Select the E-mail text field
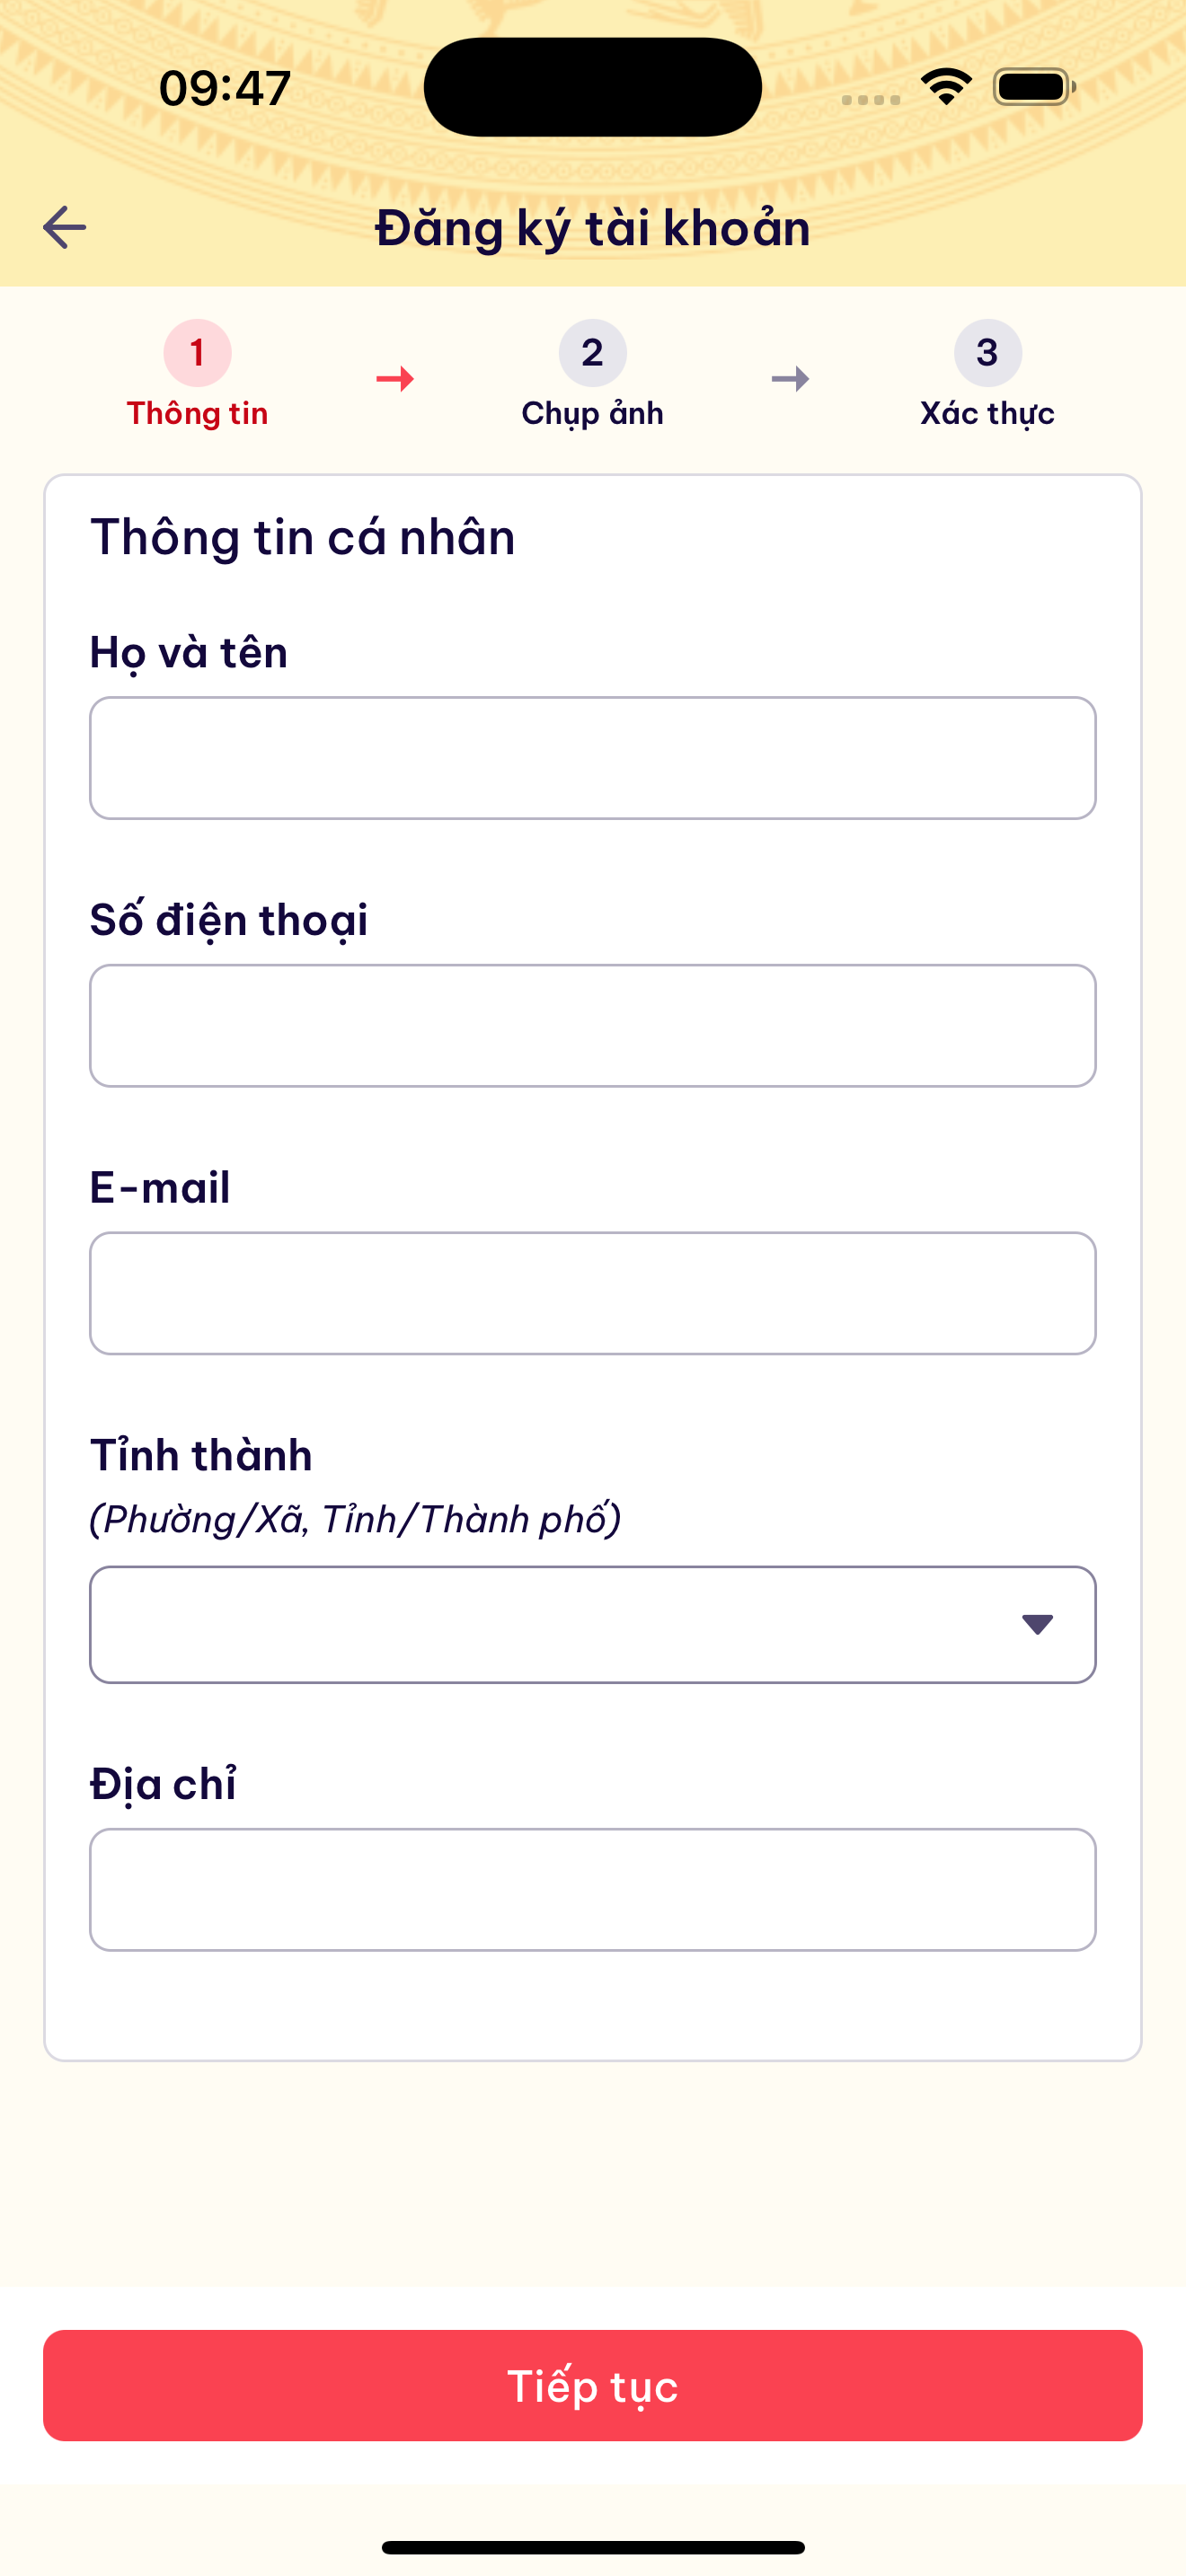Viewport: 1186px width, 2576px height. point(593,1293)
